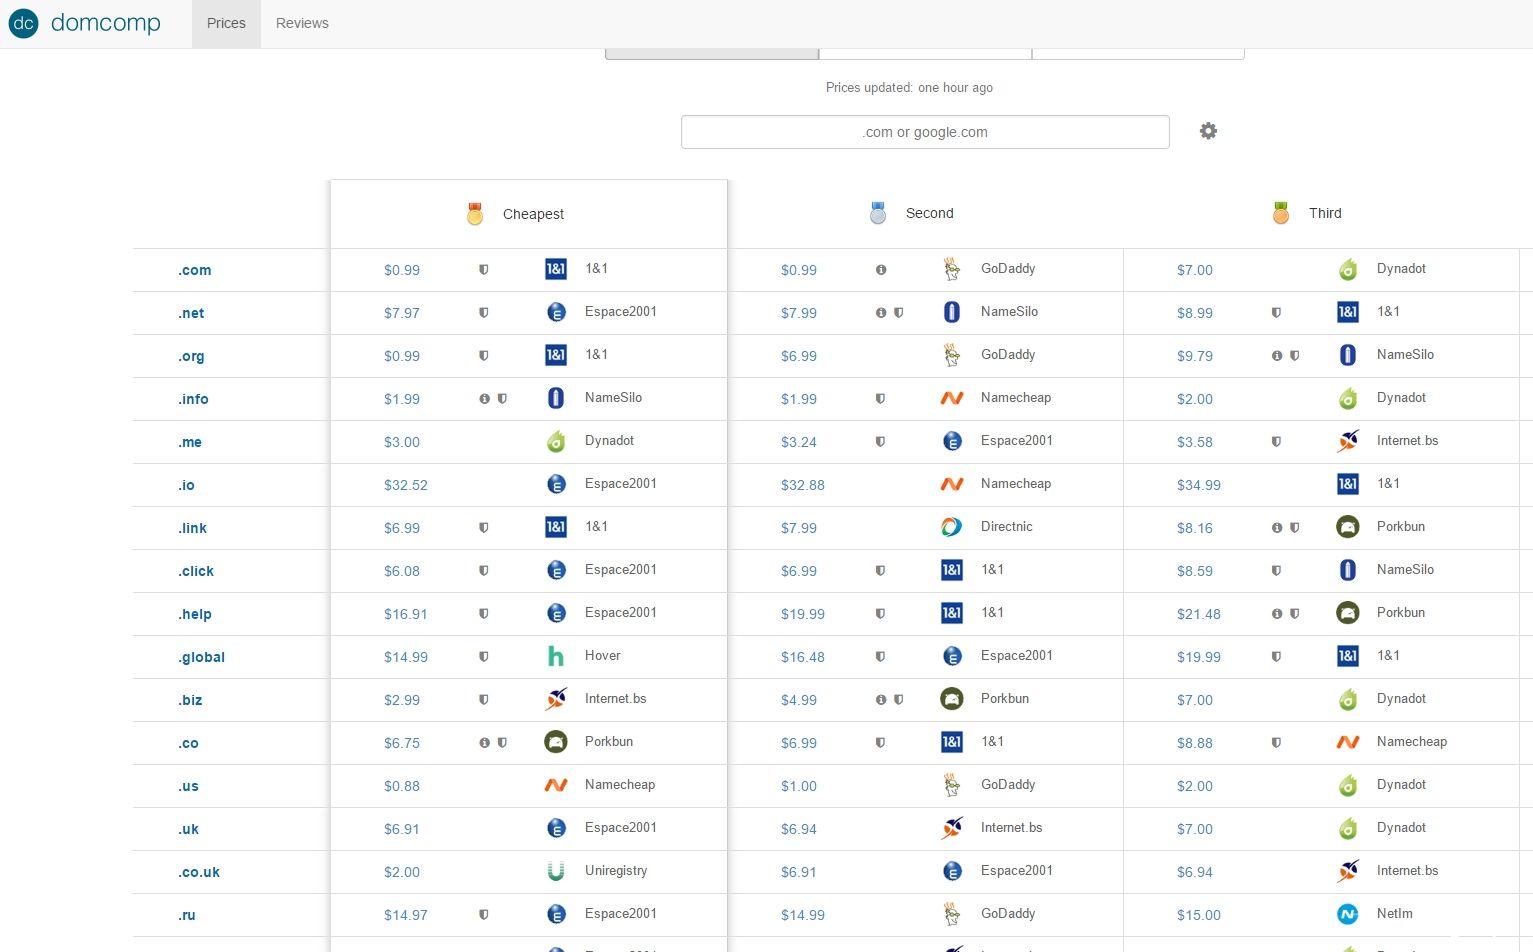Open the .net domain link
The image size is (1533, 952).
click(x=191, y=313)
